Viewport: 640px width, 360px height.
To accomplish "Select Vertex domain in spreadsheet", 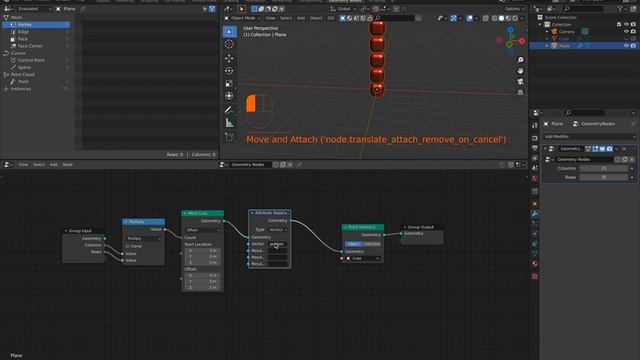I will tap(36, 24).
